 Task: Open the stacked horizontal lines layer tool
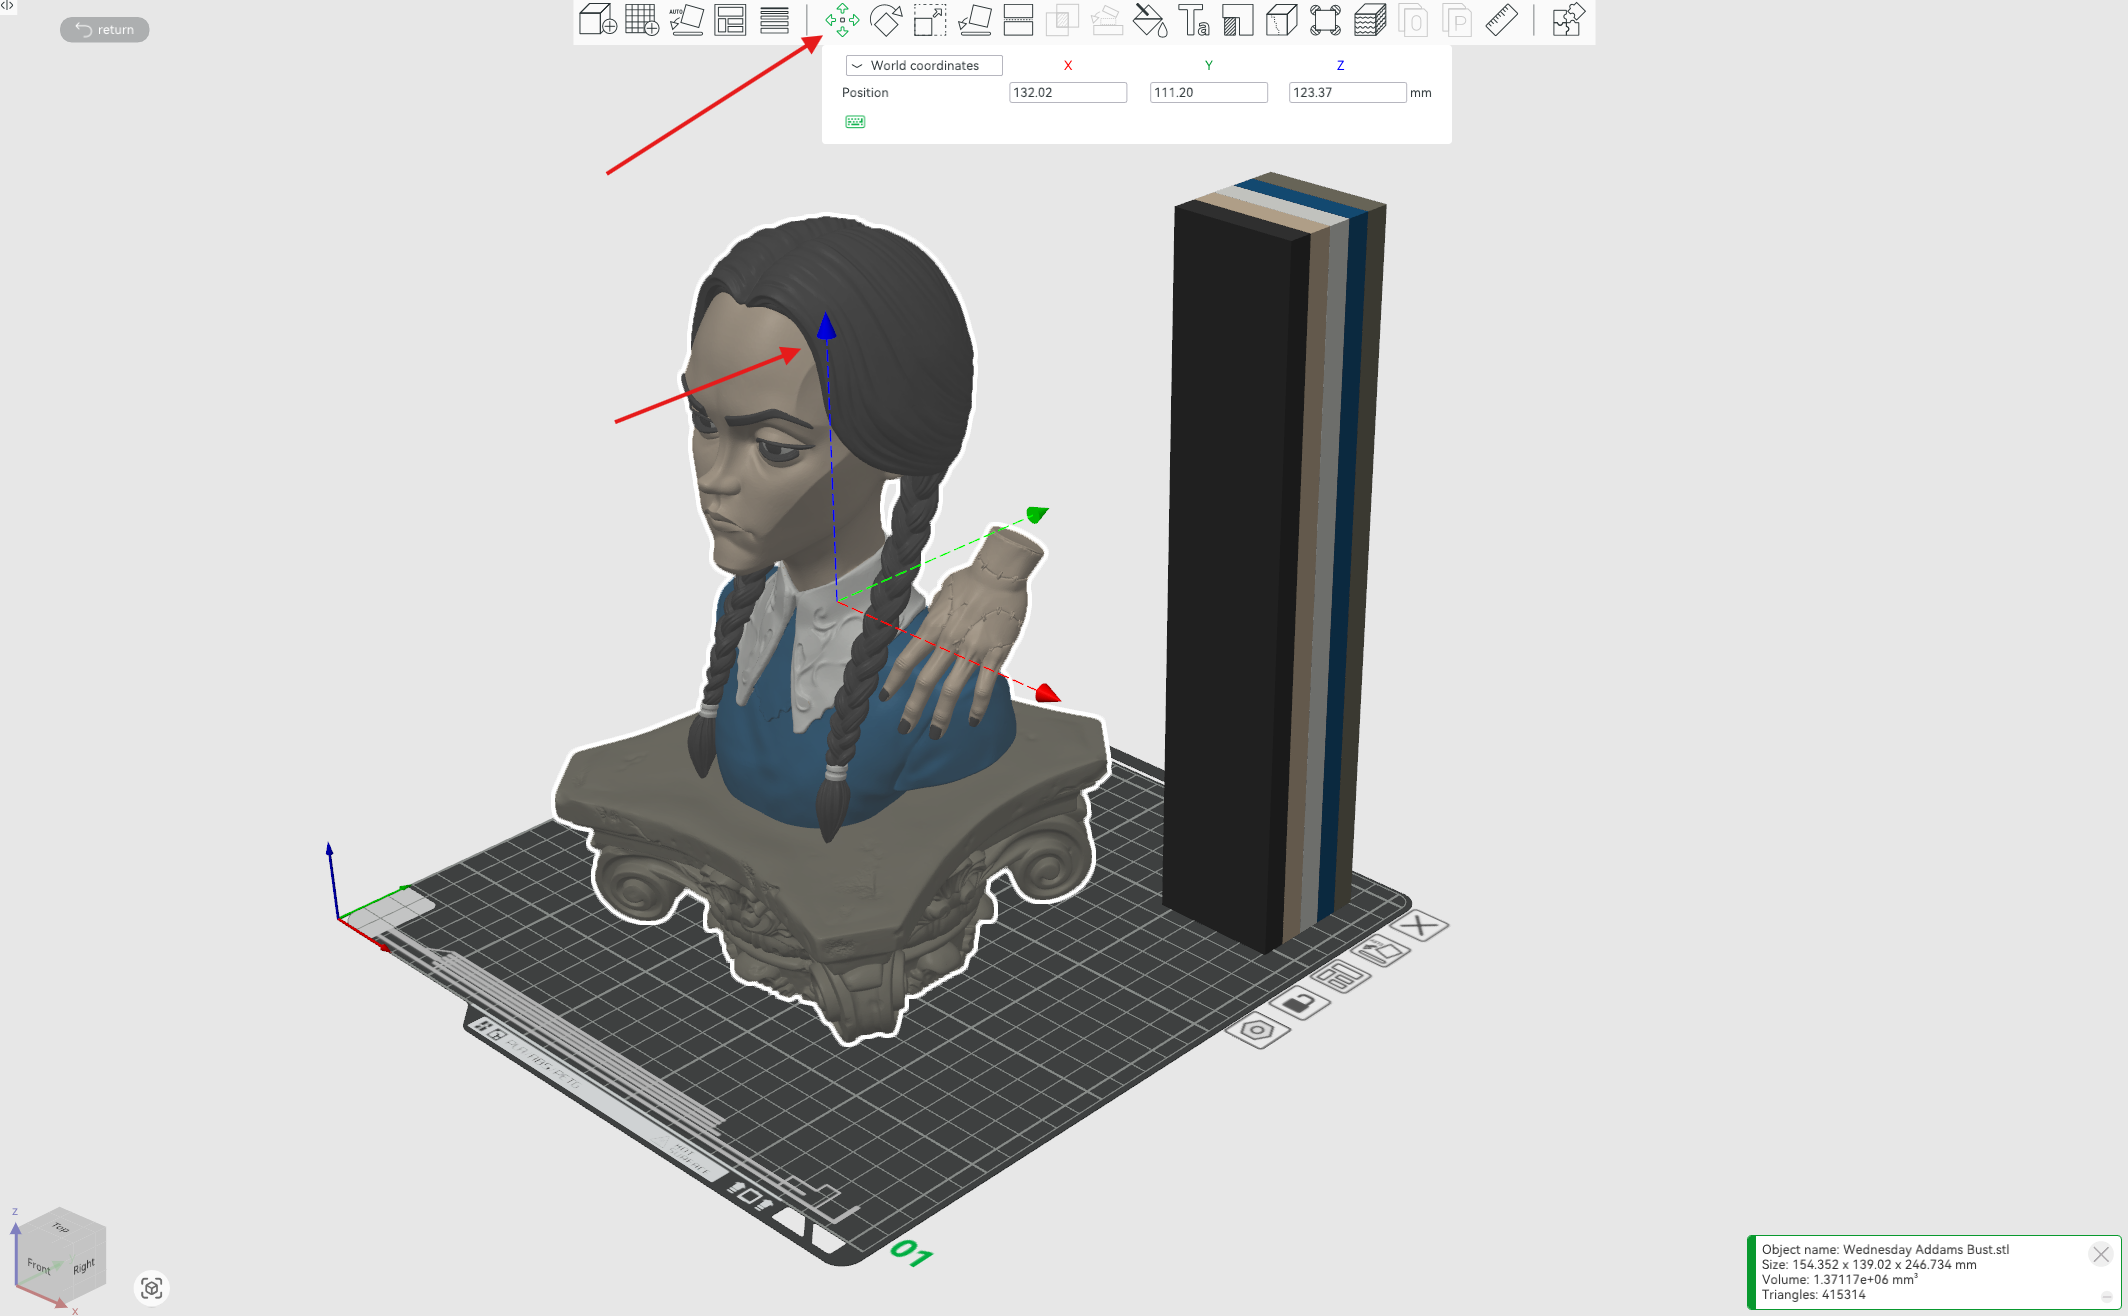pyautogui.click(x=774, y=20)
